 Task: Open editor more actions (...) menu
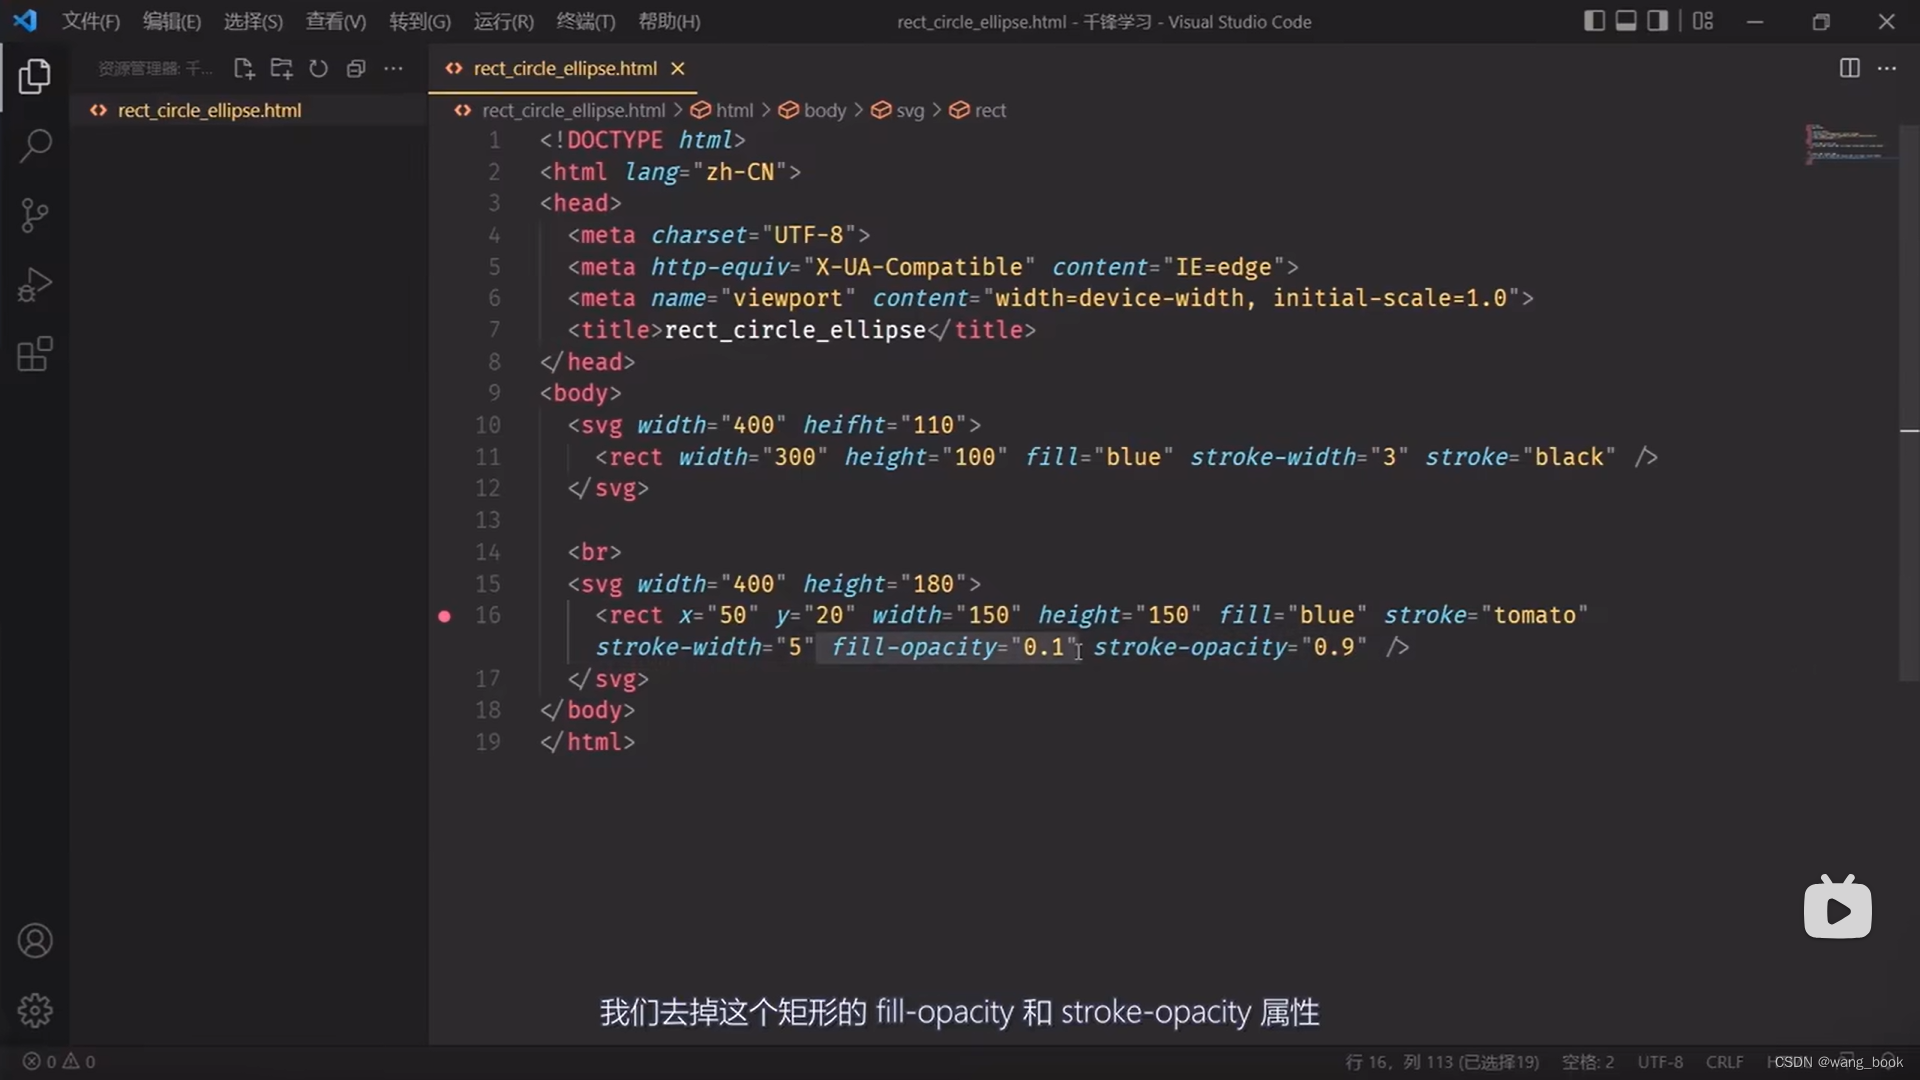tap(1888, 68)
